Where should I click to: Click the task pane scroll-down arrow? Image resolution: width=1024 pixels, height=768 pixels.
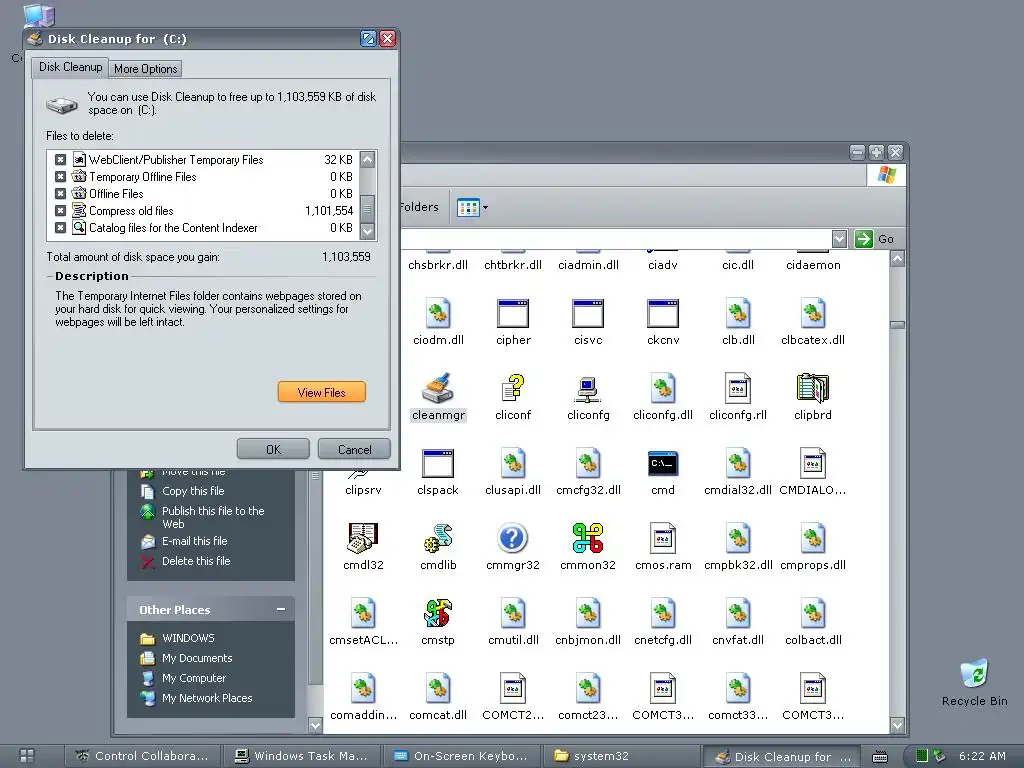315,724
